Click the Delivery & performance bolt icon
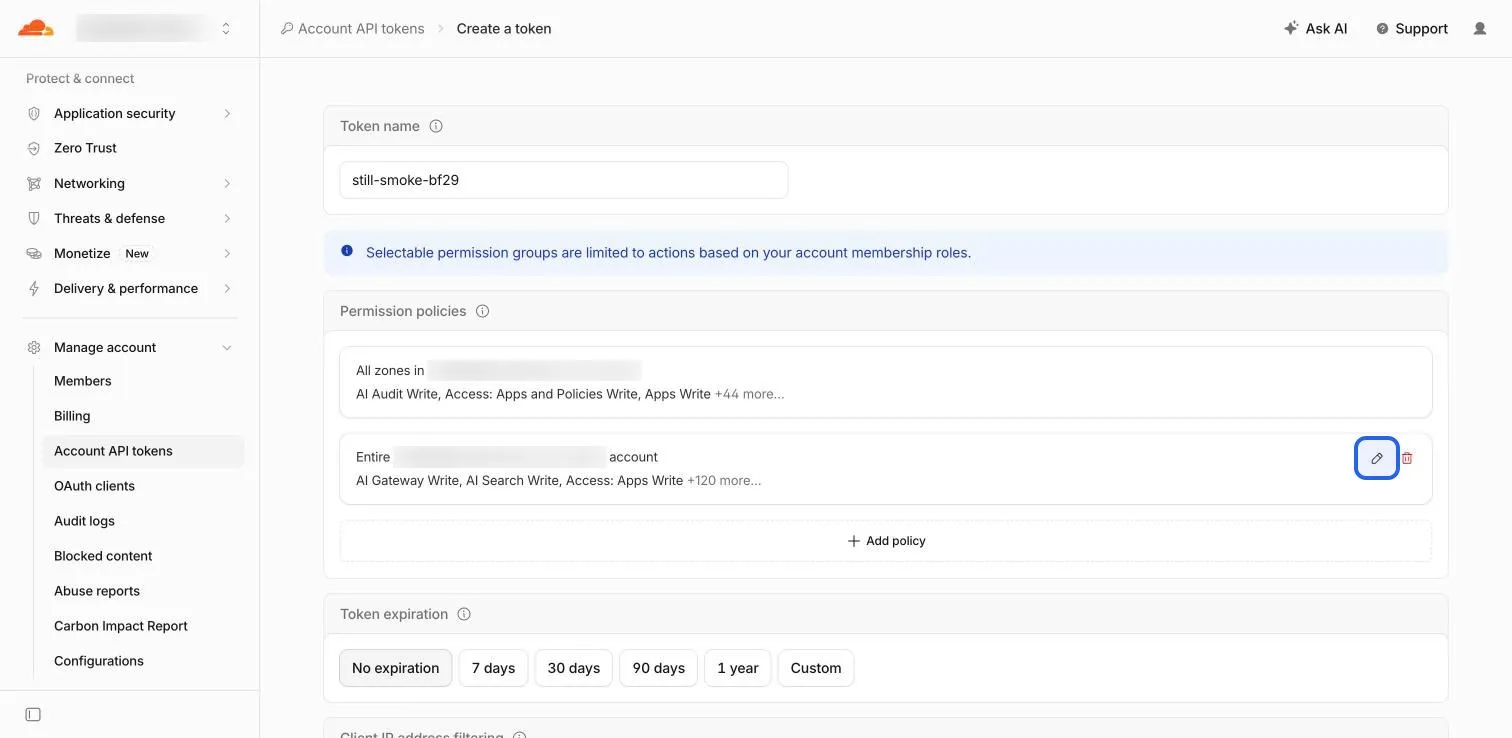This screenshot has height=738, width=1512. [x=34, y=288]
